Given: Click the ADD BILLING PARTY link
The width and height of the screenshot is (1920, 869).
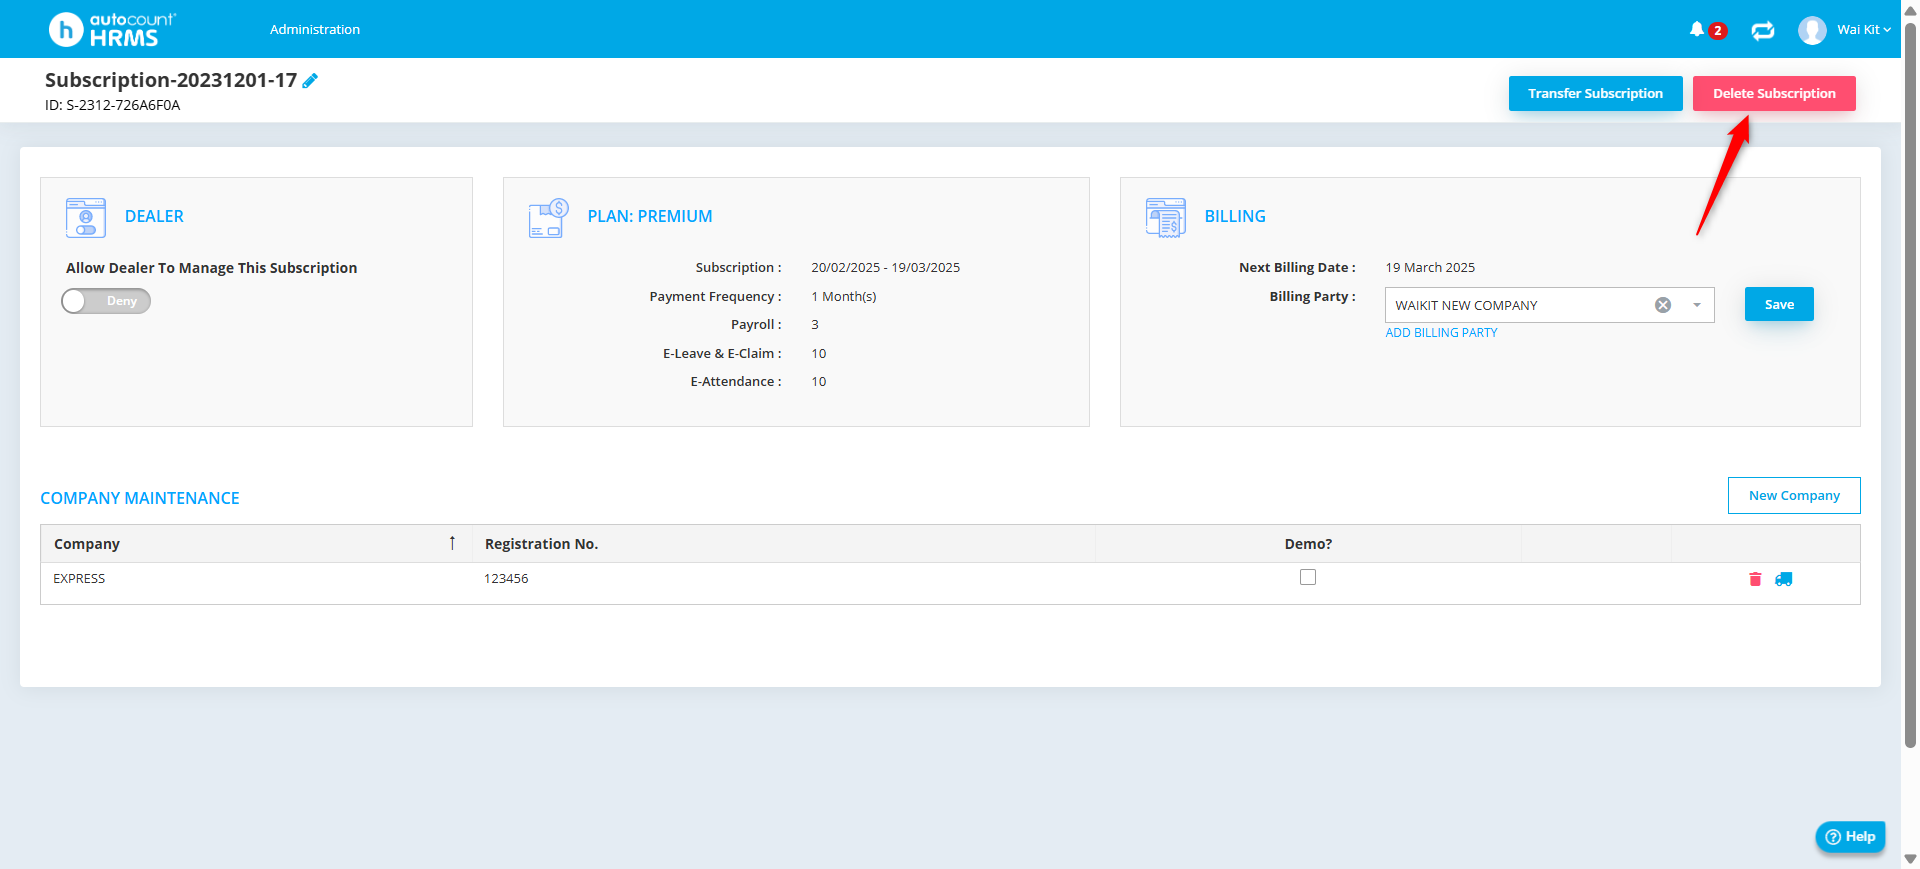Looking at the screenshot, I should click(1441, 333).
